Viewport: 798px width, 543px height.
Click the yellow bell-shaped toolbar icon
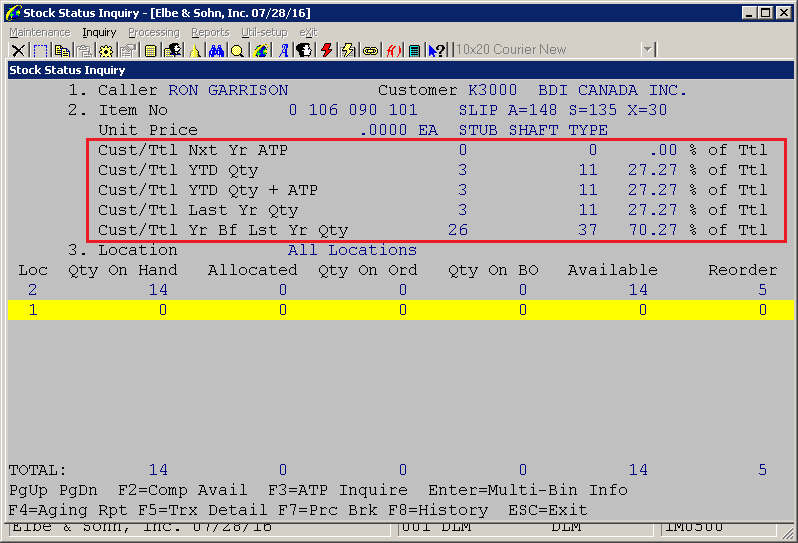195,50
